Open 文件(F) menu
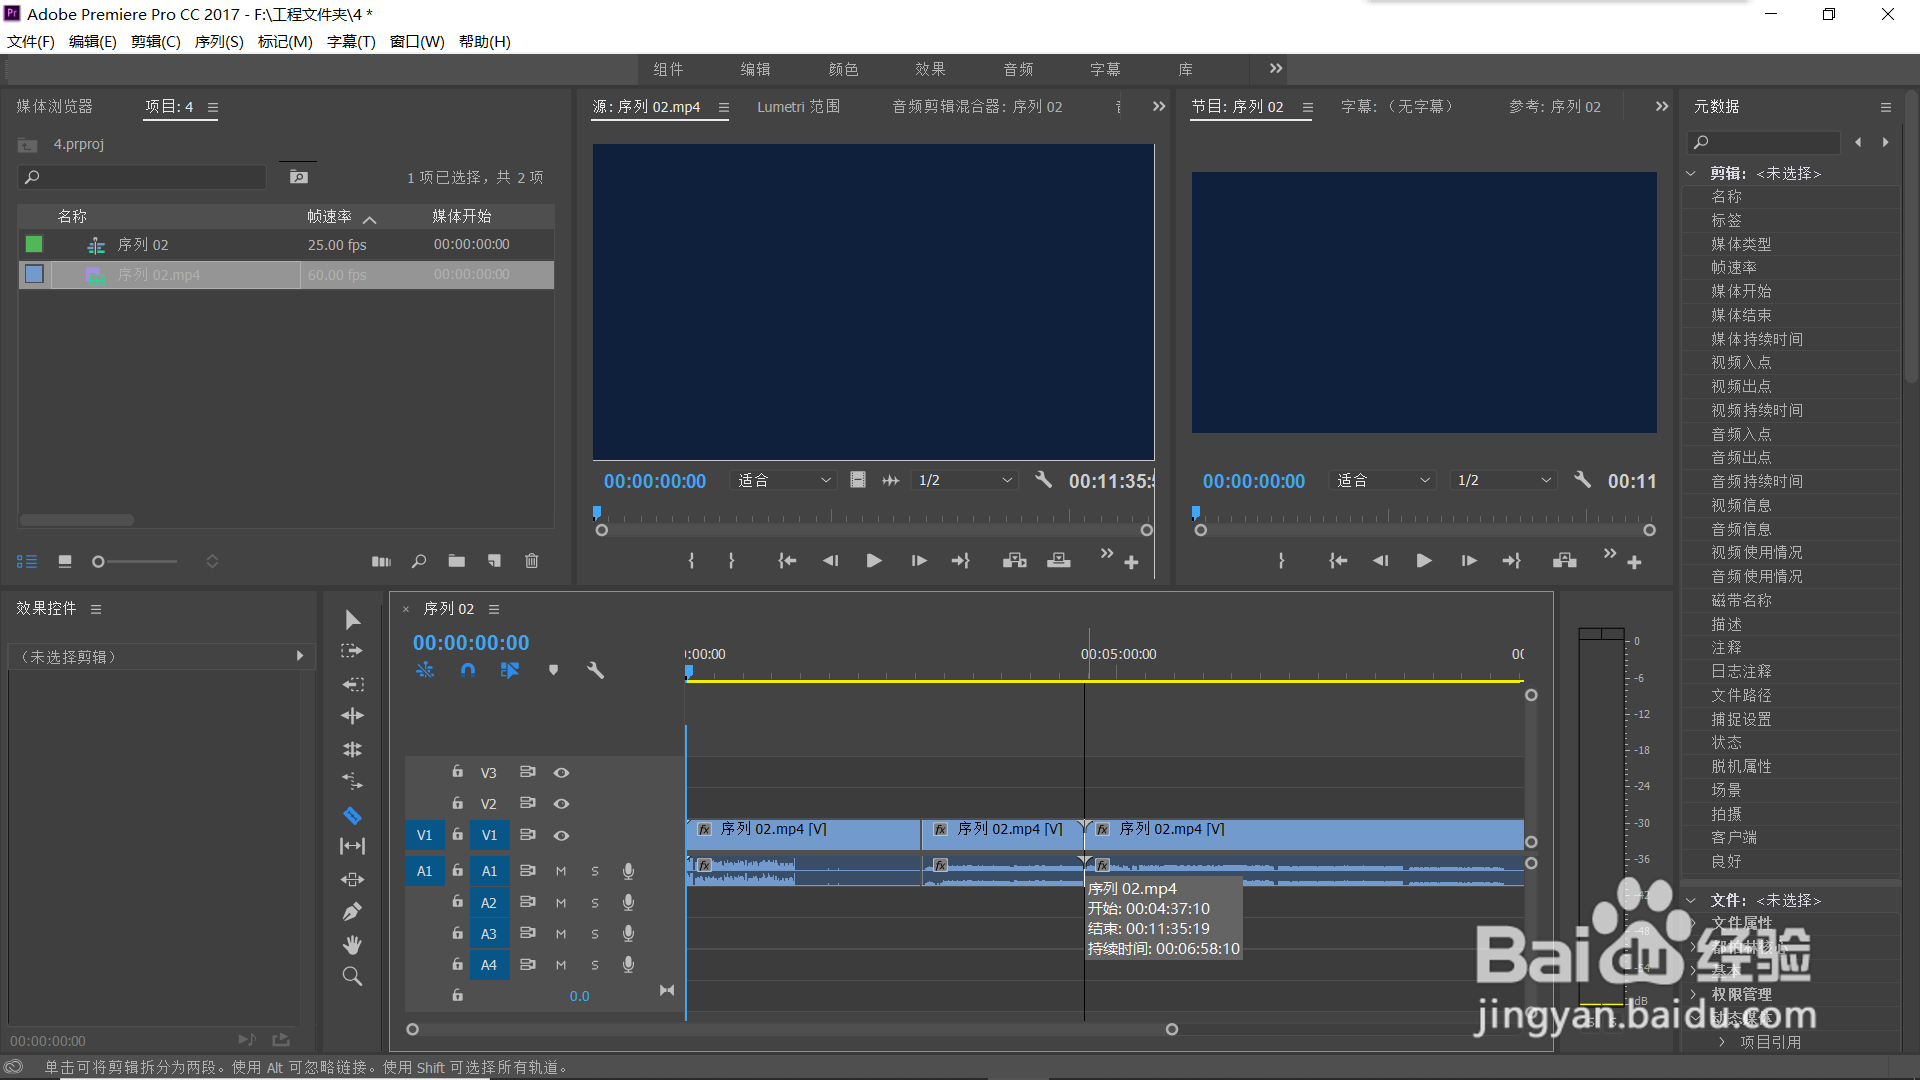1920x1080 pixels. 31,42
